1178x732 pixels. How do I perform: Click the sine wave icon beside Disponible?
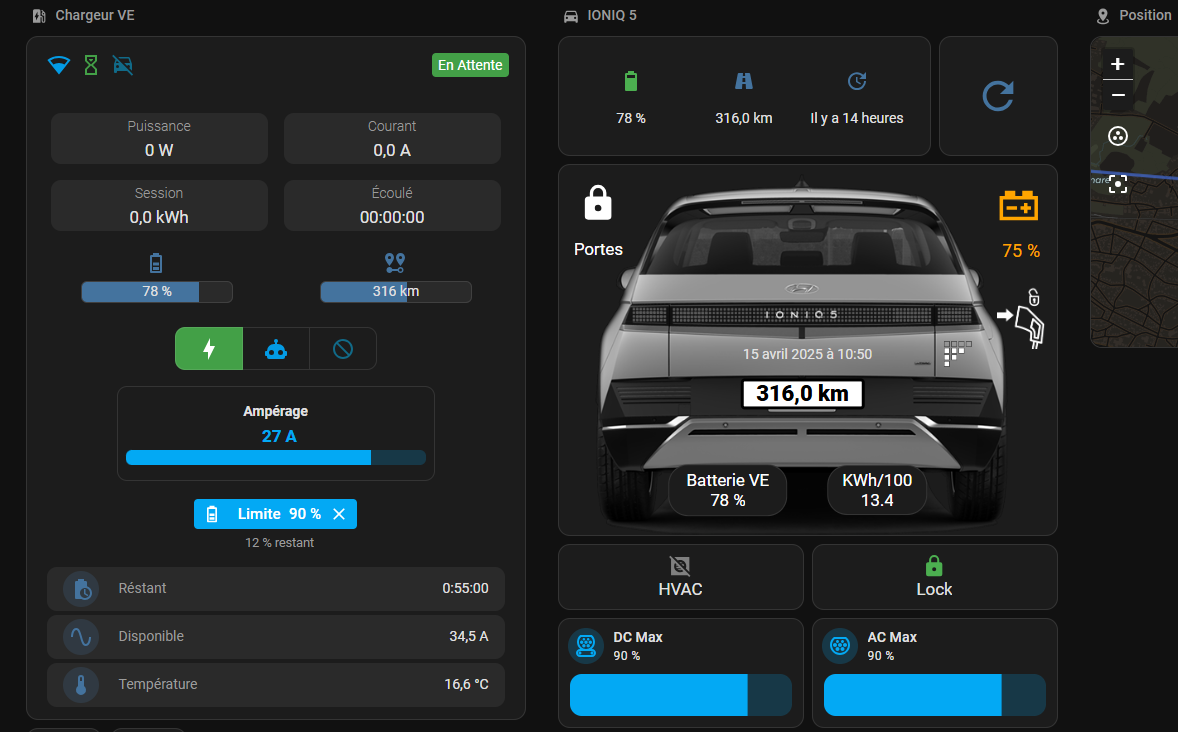81,637
